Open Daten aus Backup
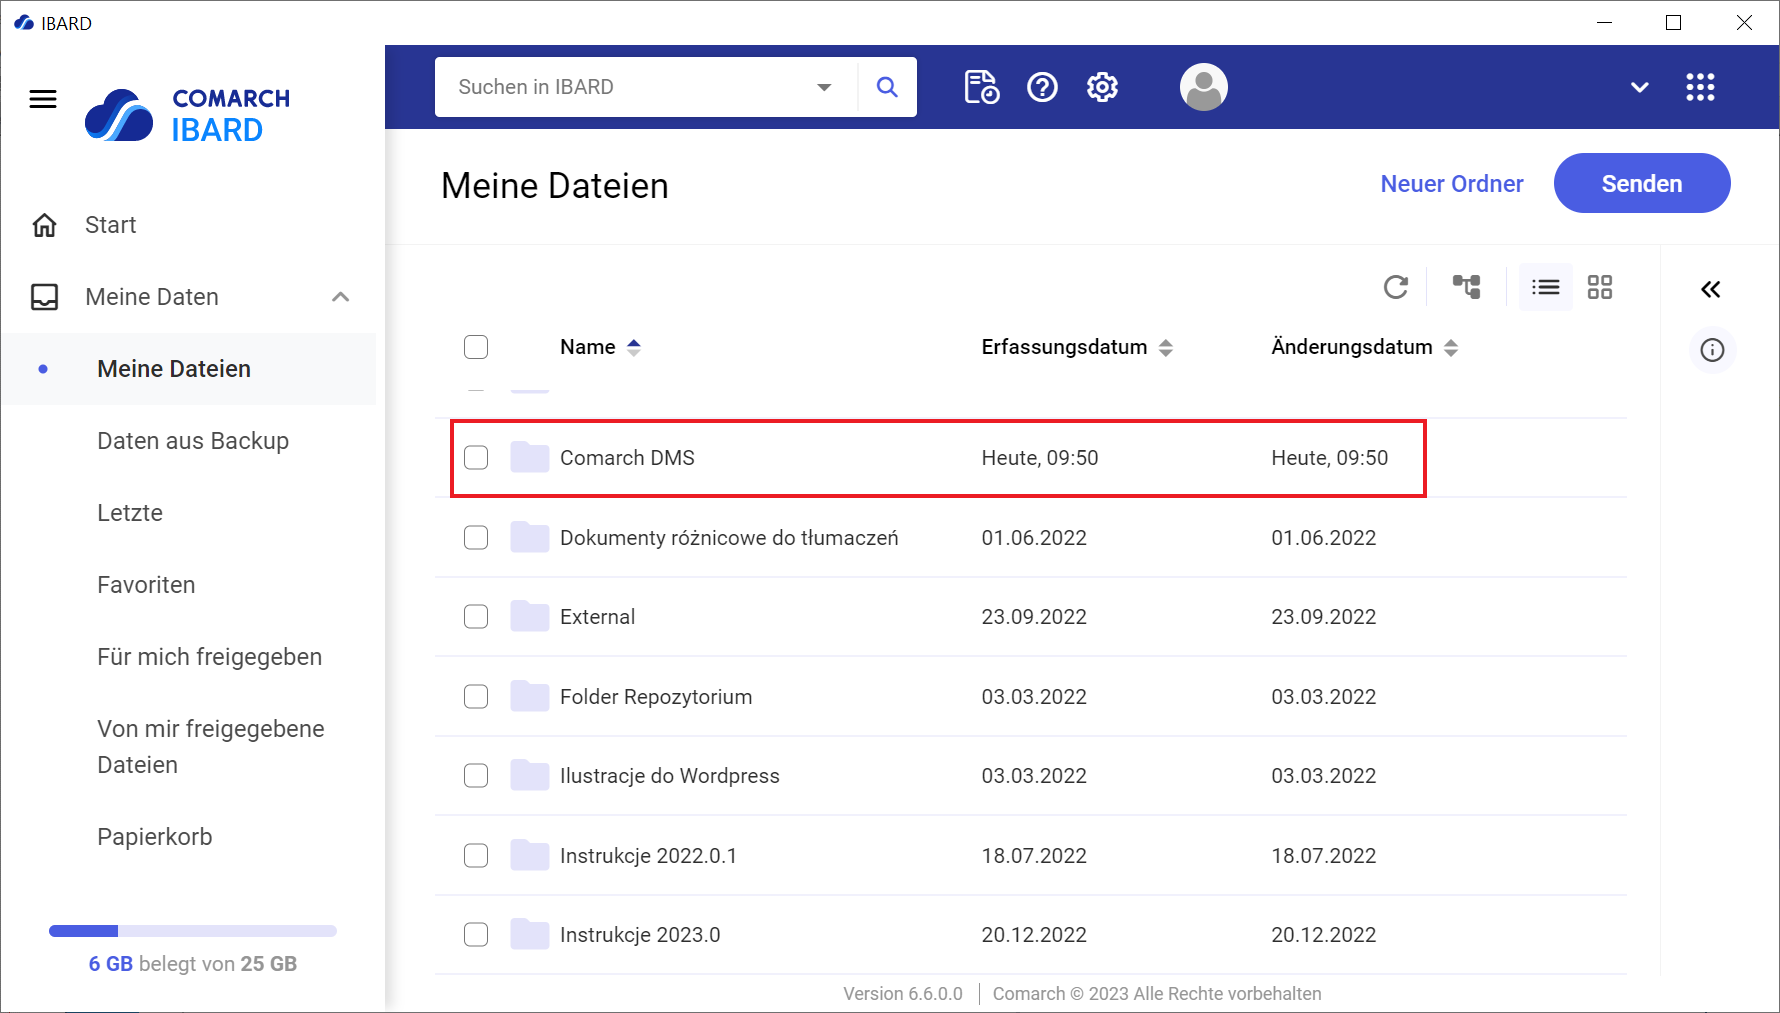 [193, 441]
